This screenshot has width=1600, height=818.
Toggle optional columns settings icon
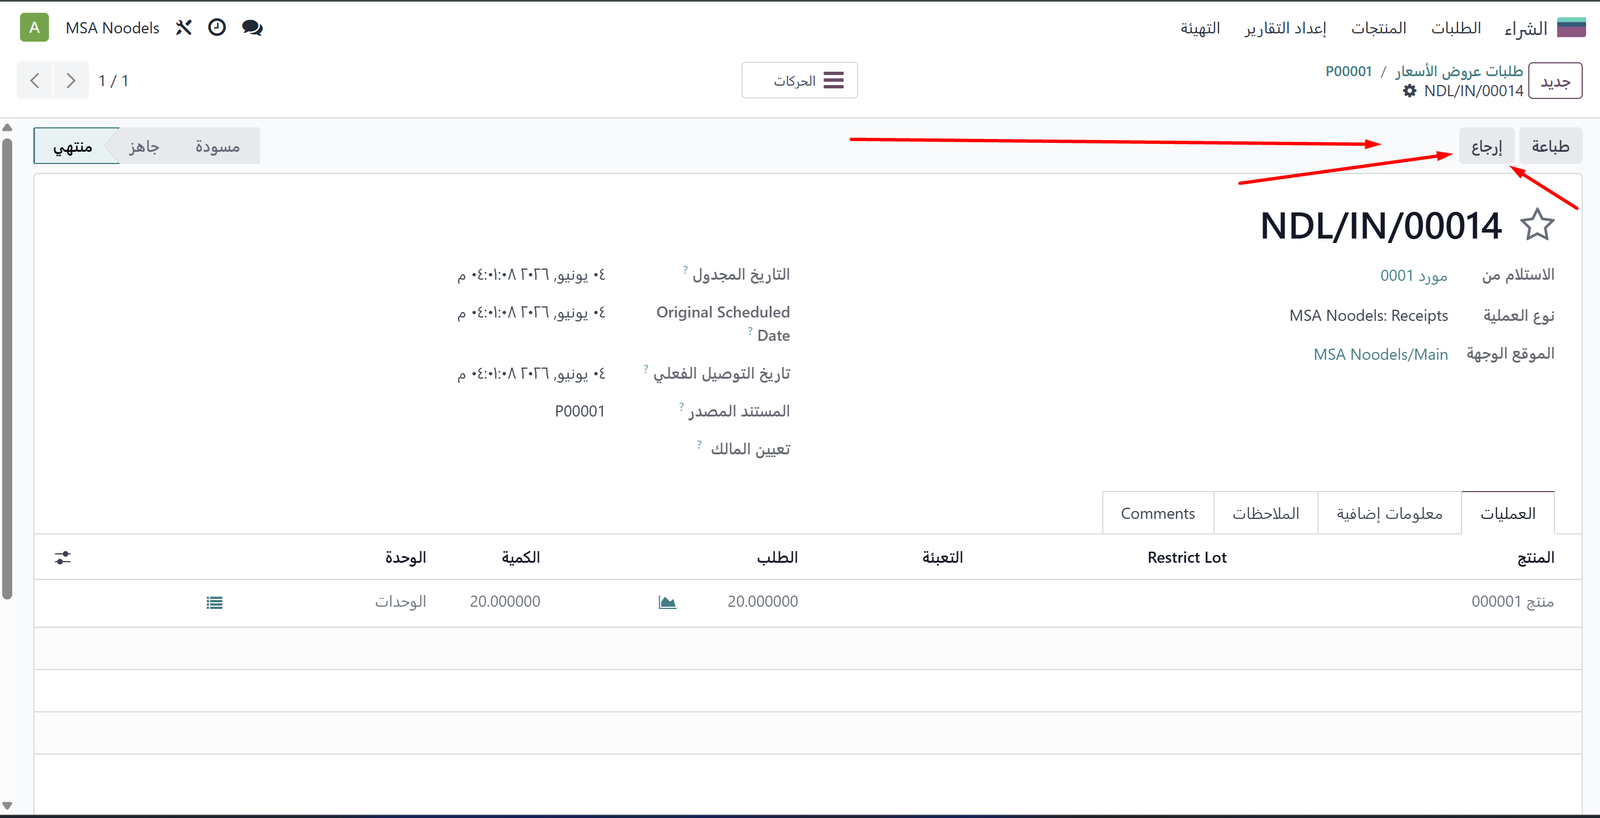(63, 558)
